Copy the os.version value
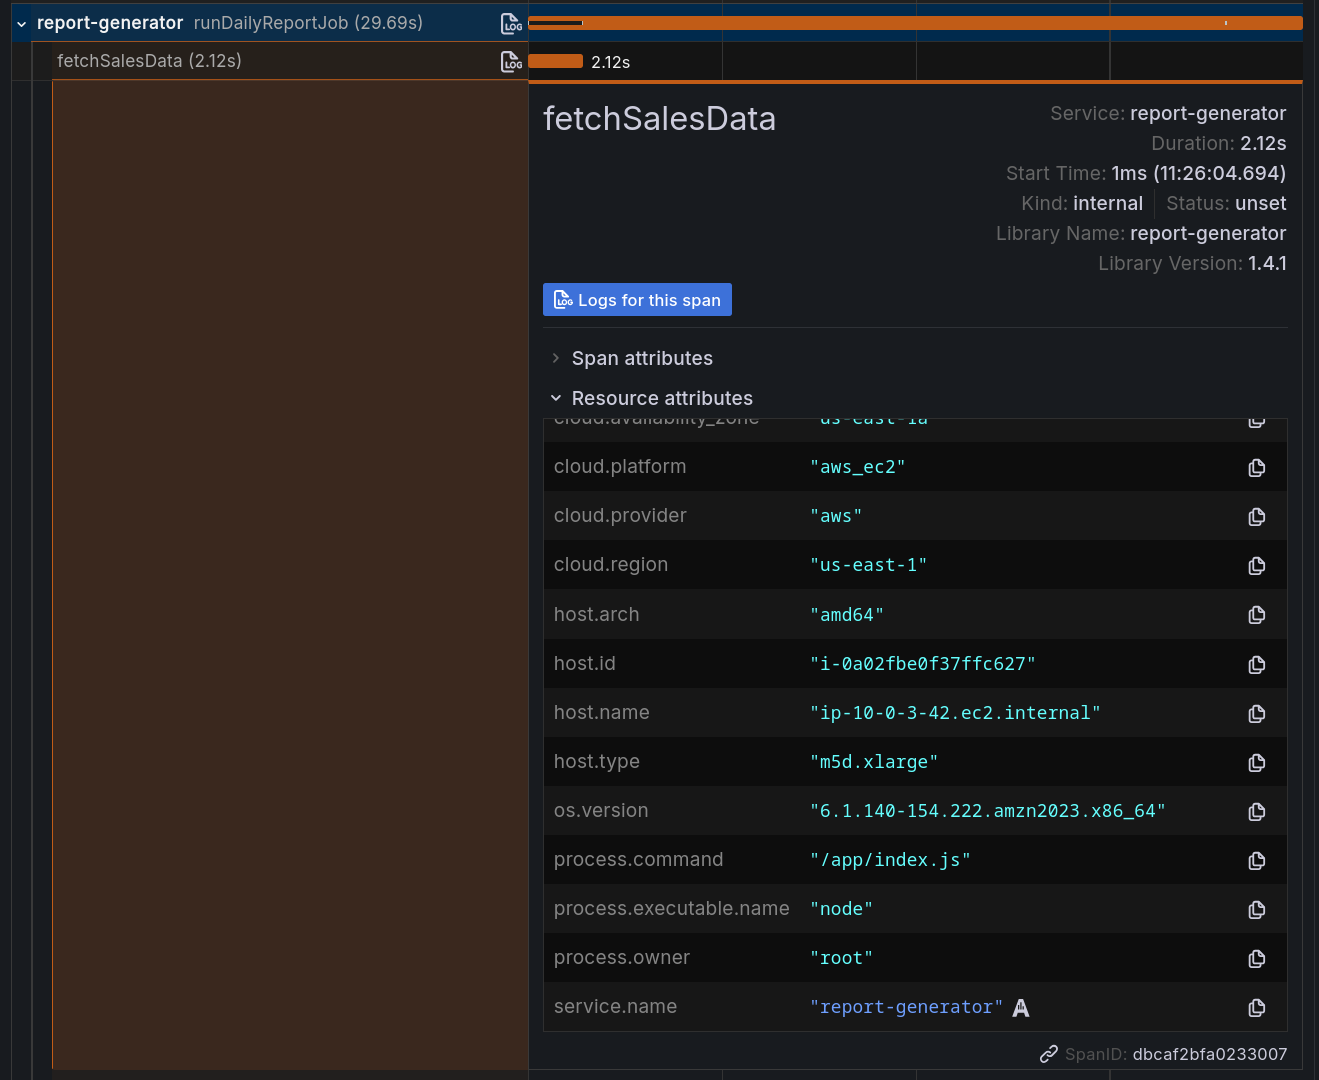 (1257, 812)
